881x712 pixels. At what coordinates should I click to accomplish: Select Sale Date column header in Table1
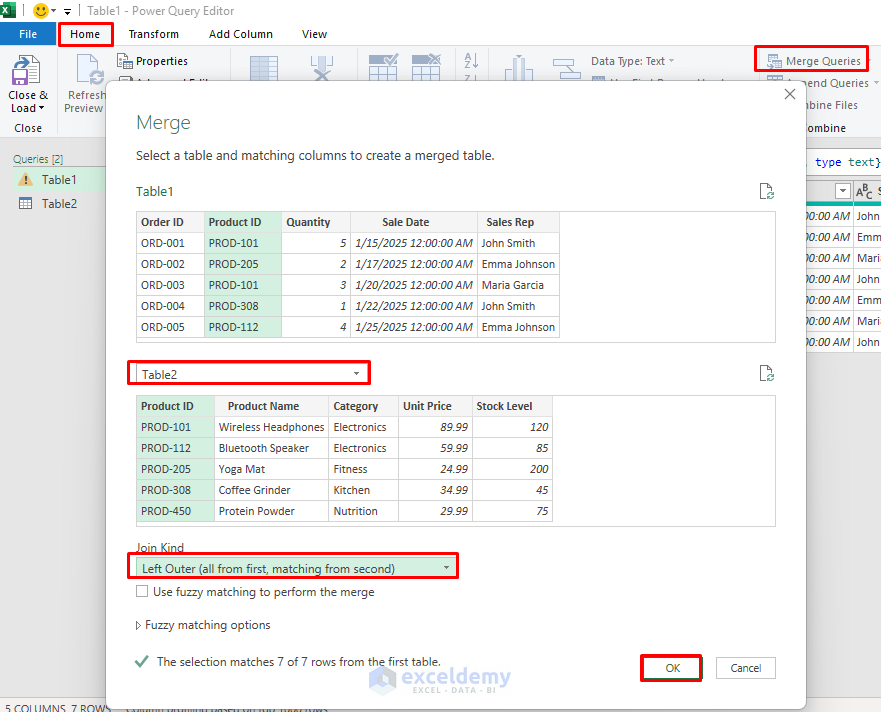tap(414, 222)
